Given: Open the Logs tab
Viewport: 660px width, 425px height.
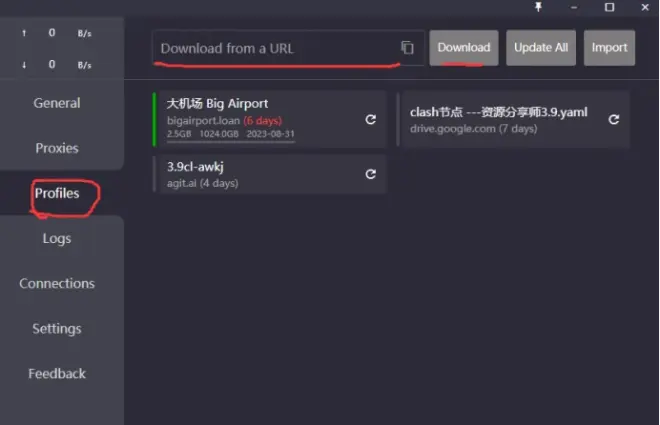Looking at the screenshot, I should tap(57, 238).
